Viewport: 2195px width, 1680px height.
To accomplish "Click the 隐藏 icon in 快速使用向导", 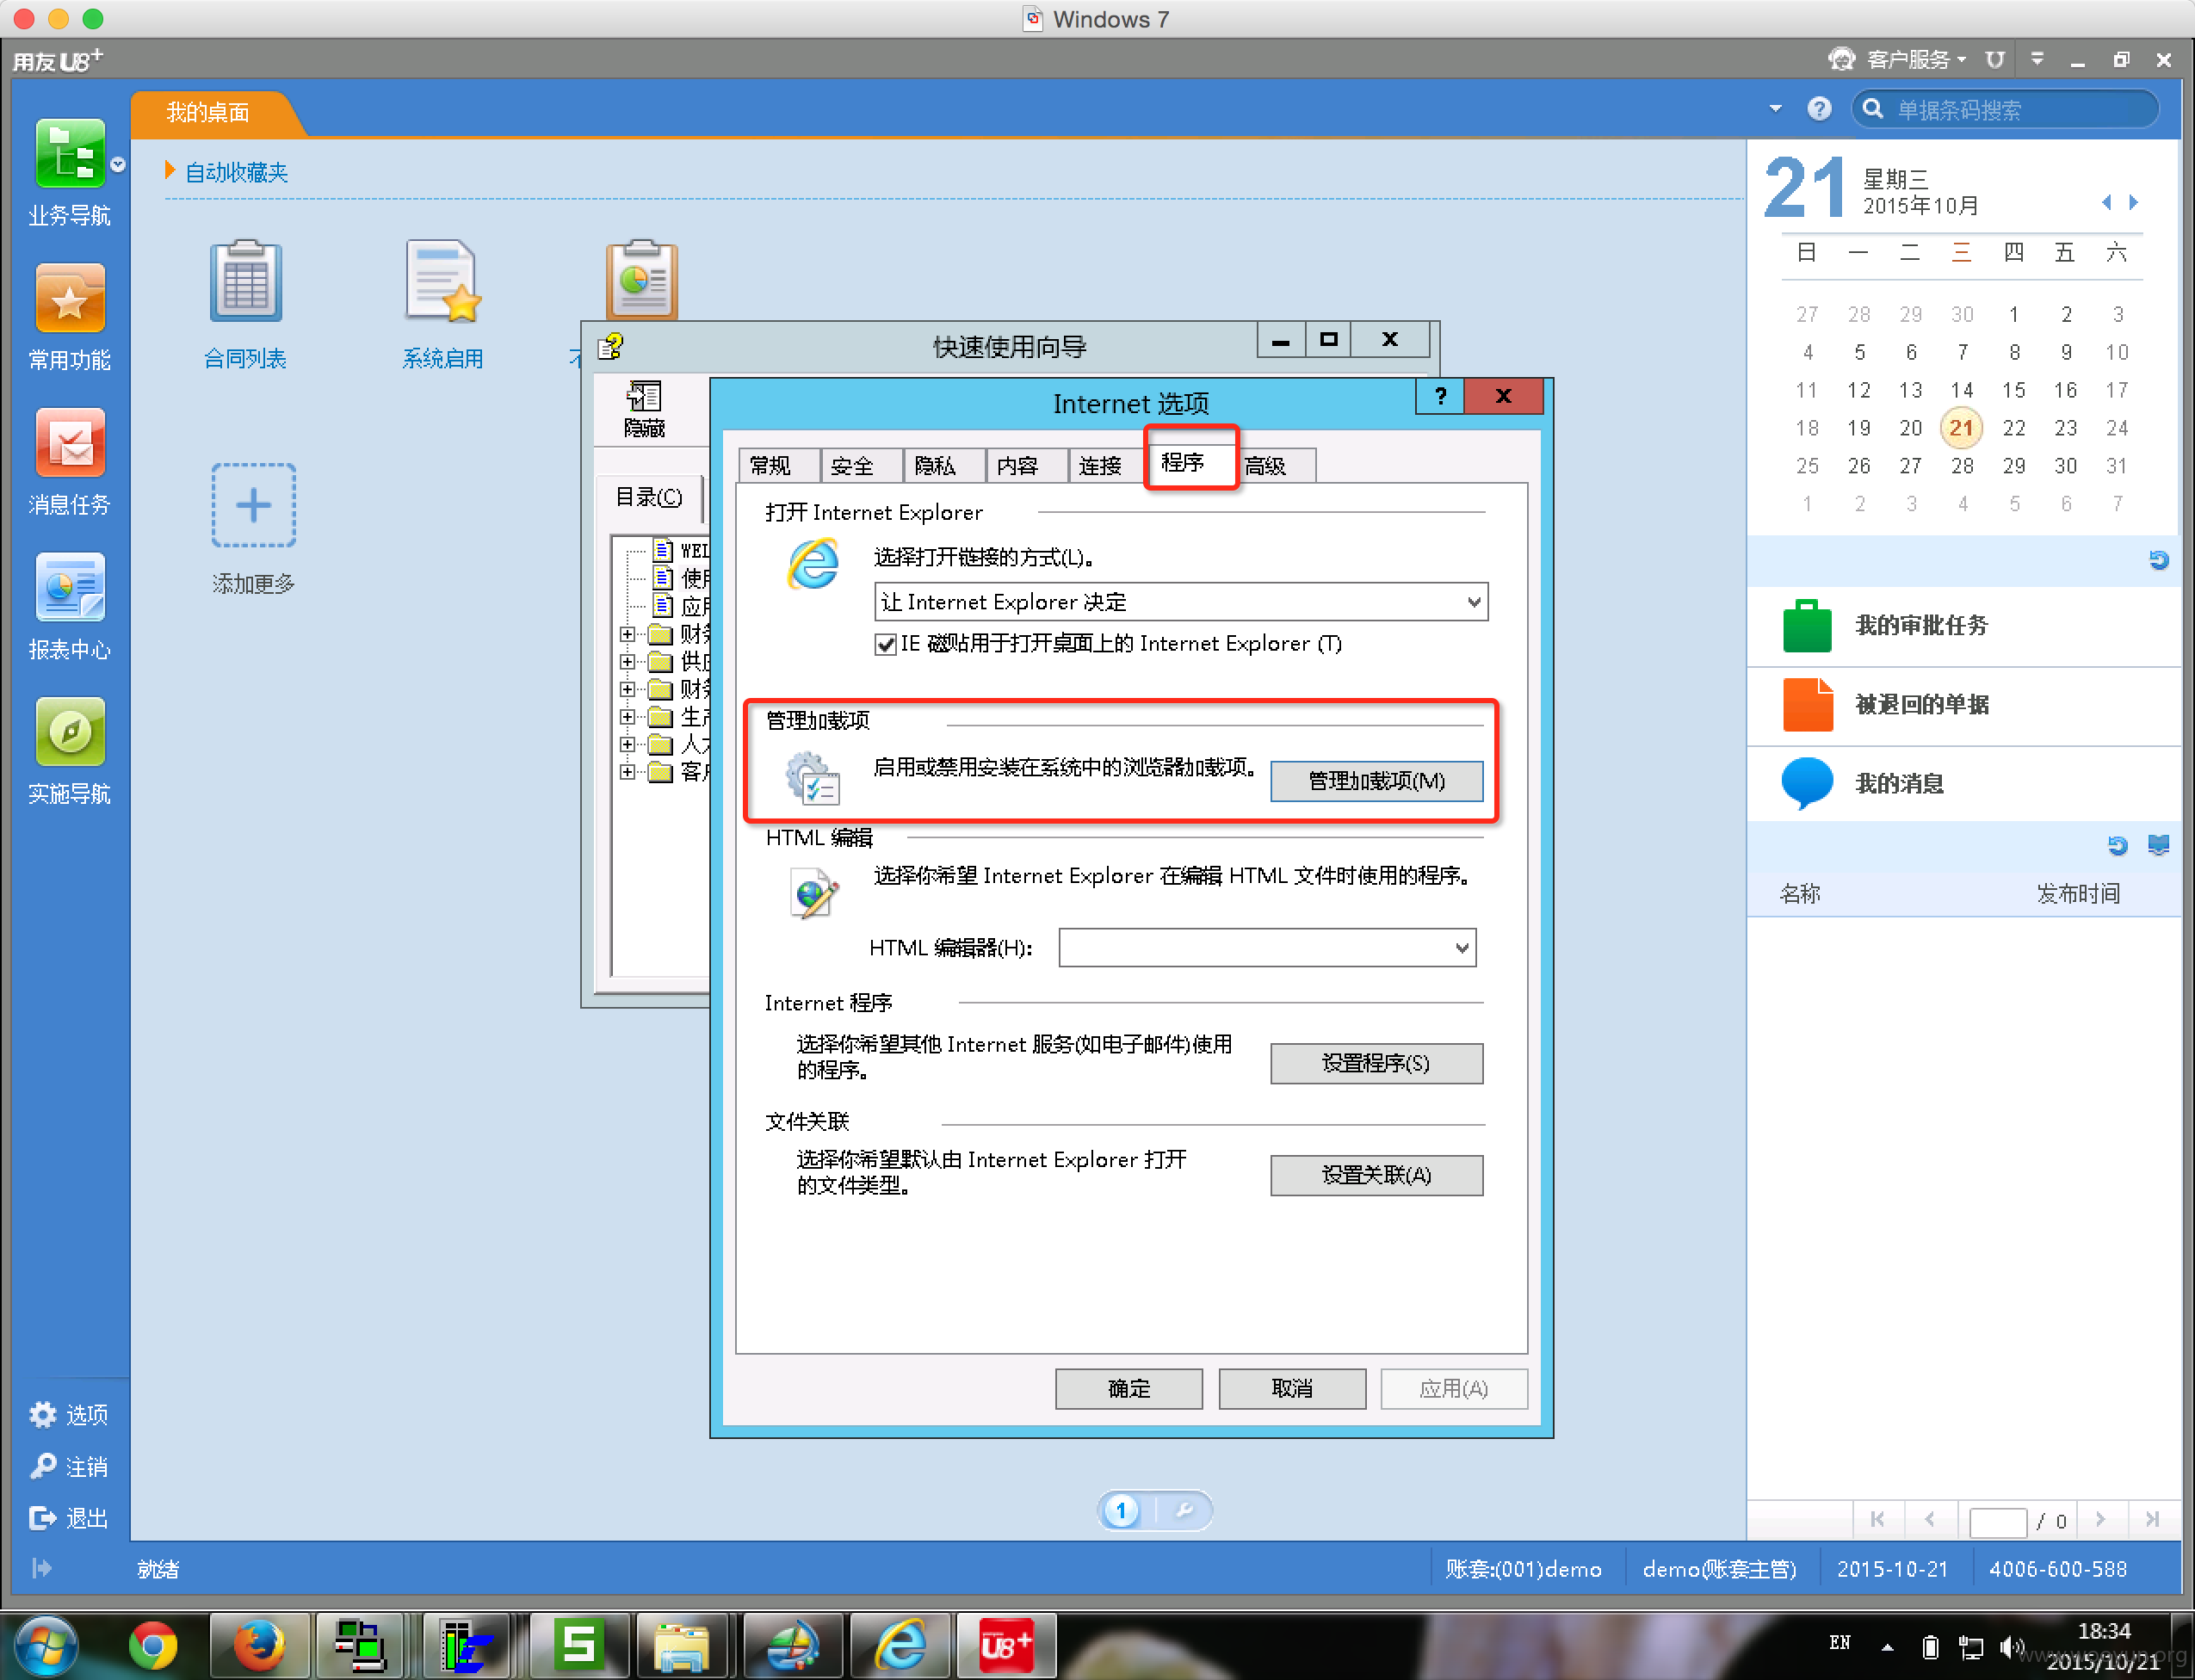I will pyautogui.click(x=644, y=409).
